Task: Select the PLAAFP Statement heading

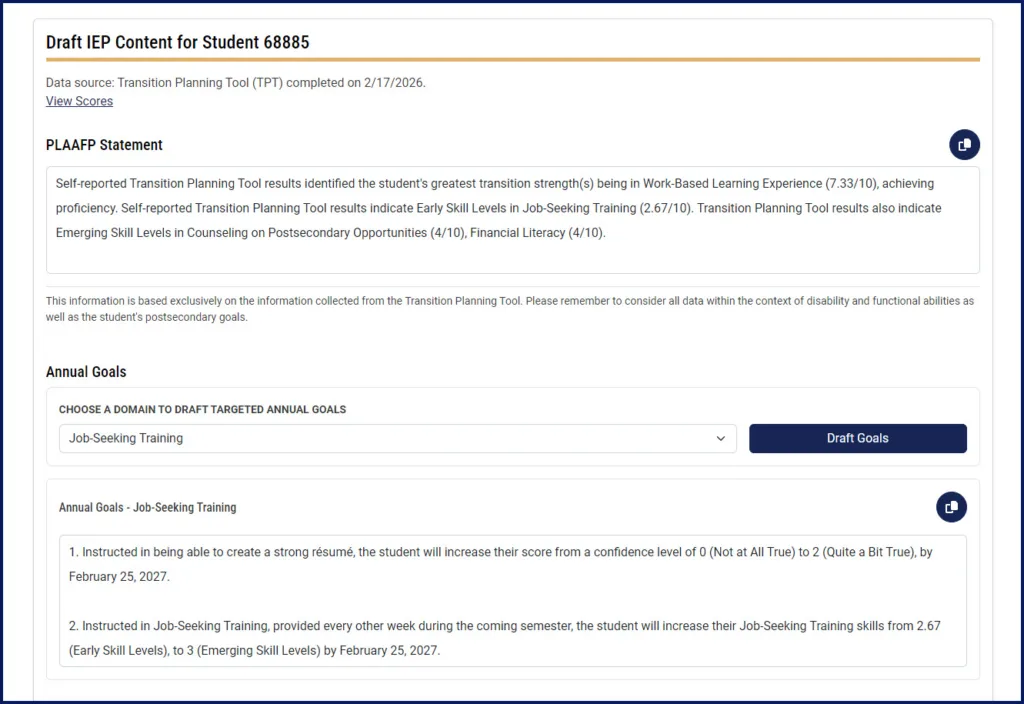Action: pos(104,145)
